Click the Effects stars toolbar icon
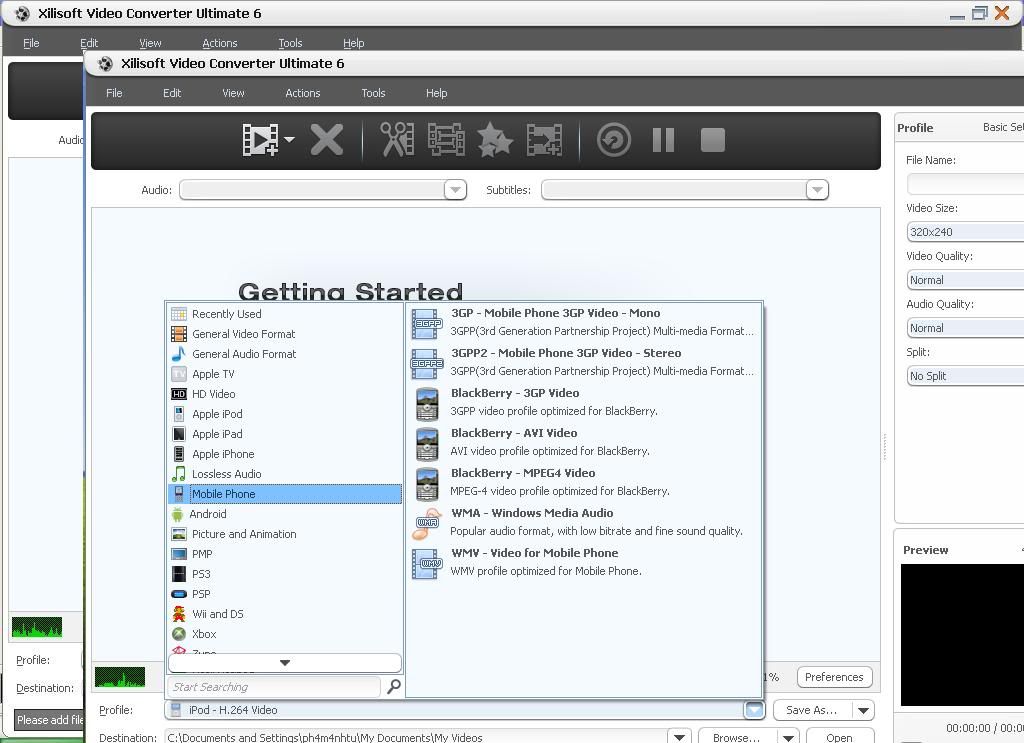1024x743 pixels. point(494,140)
